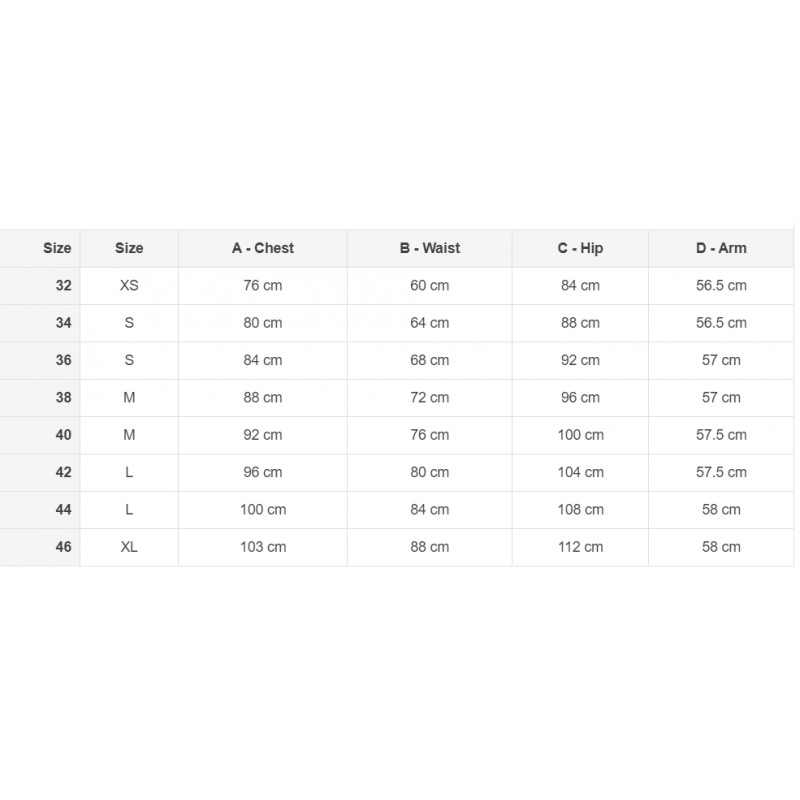The image size is (800, 800).
Task: Click the 60 cm waist value
Action: pyautogui.click(x=430, y=285)
